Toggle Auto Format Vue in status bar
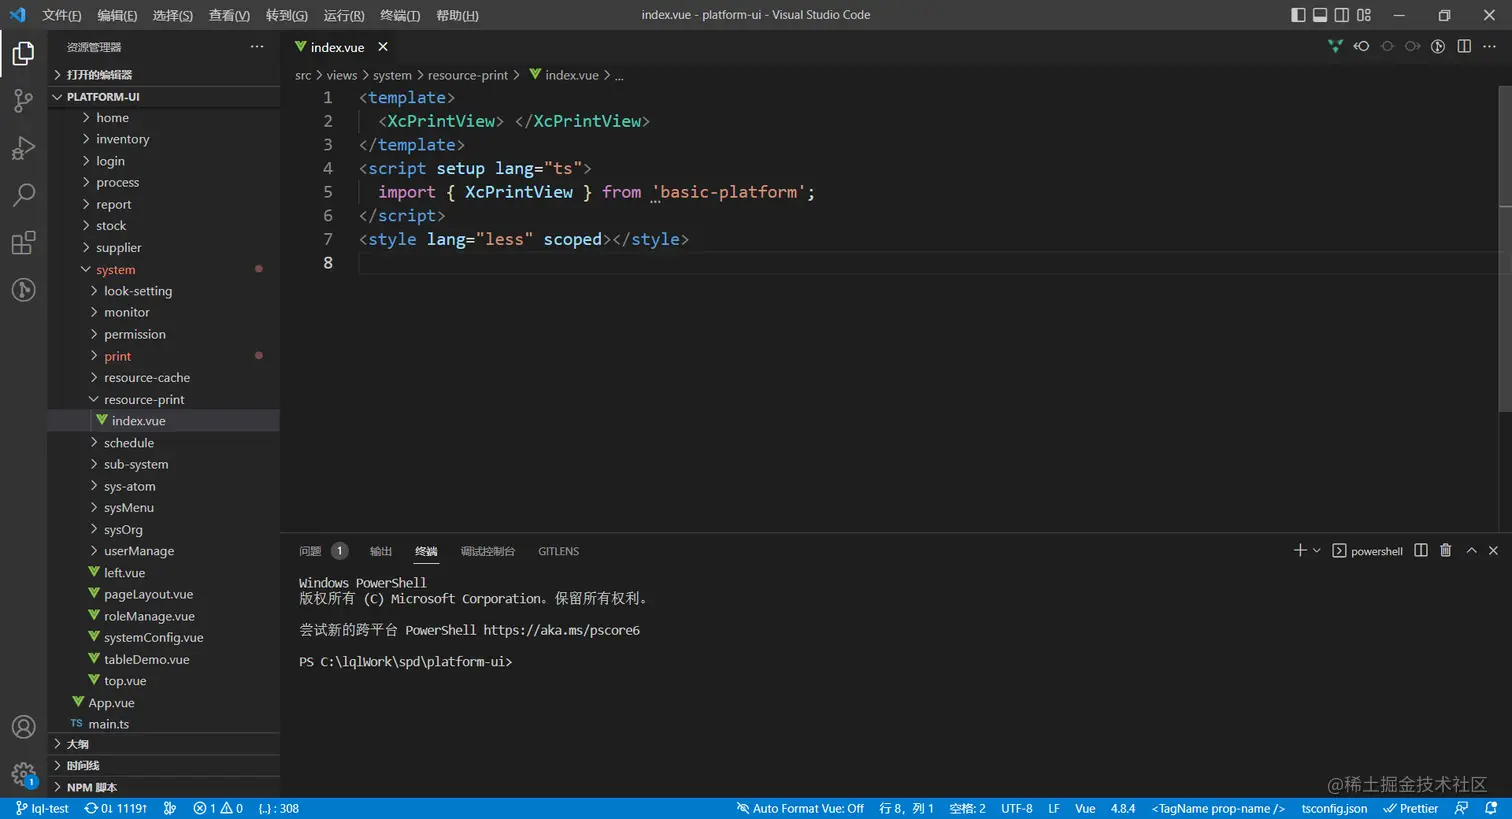 pos(800,808)
